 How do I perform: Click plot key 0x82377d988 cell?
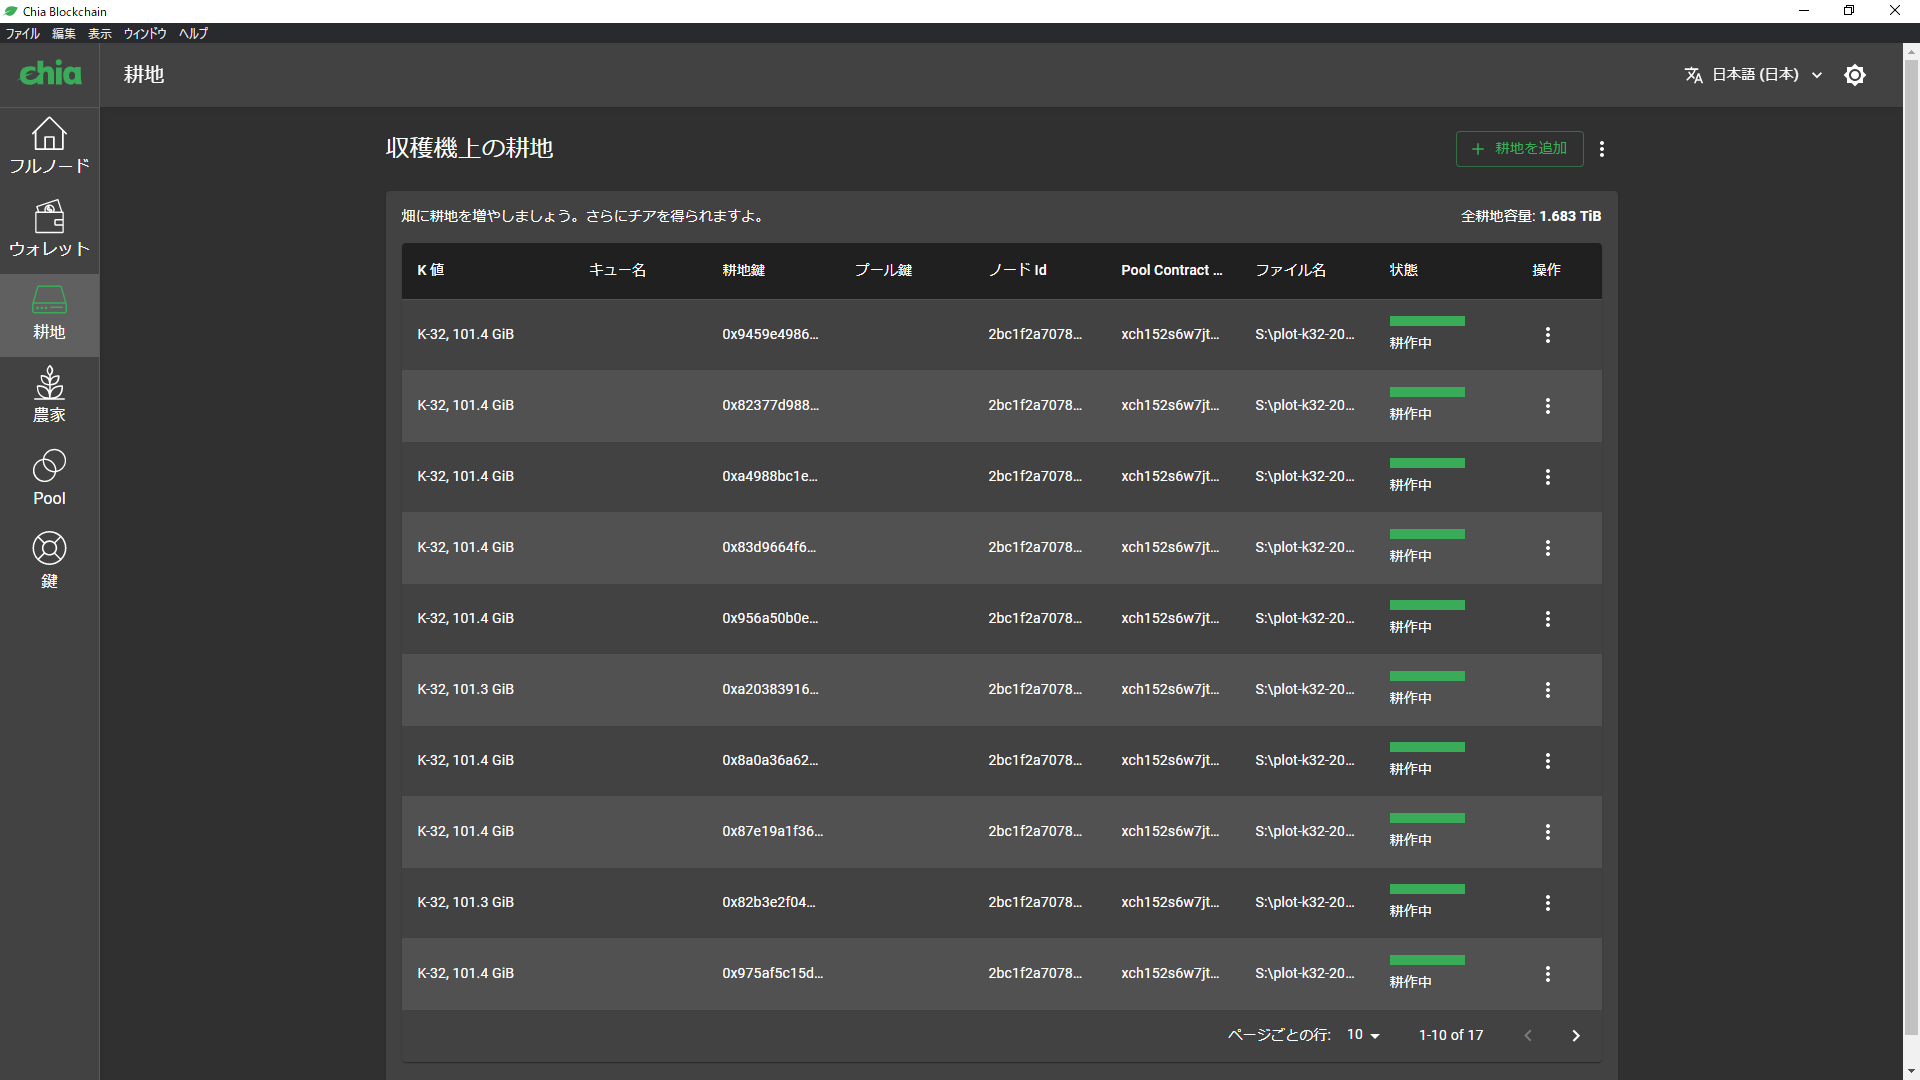click(770, 405)
